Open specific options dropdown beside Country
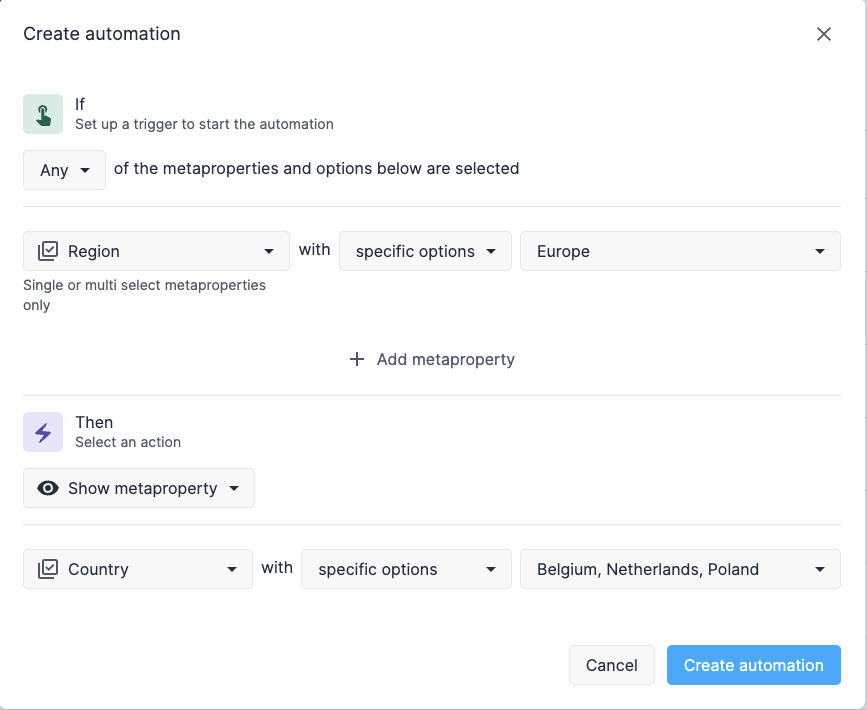Screen dimensions: 867x710 point(406,569)
